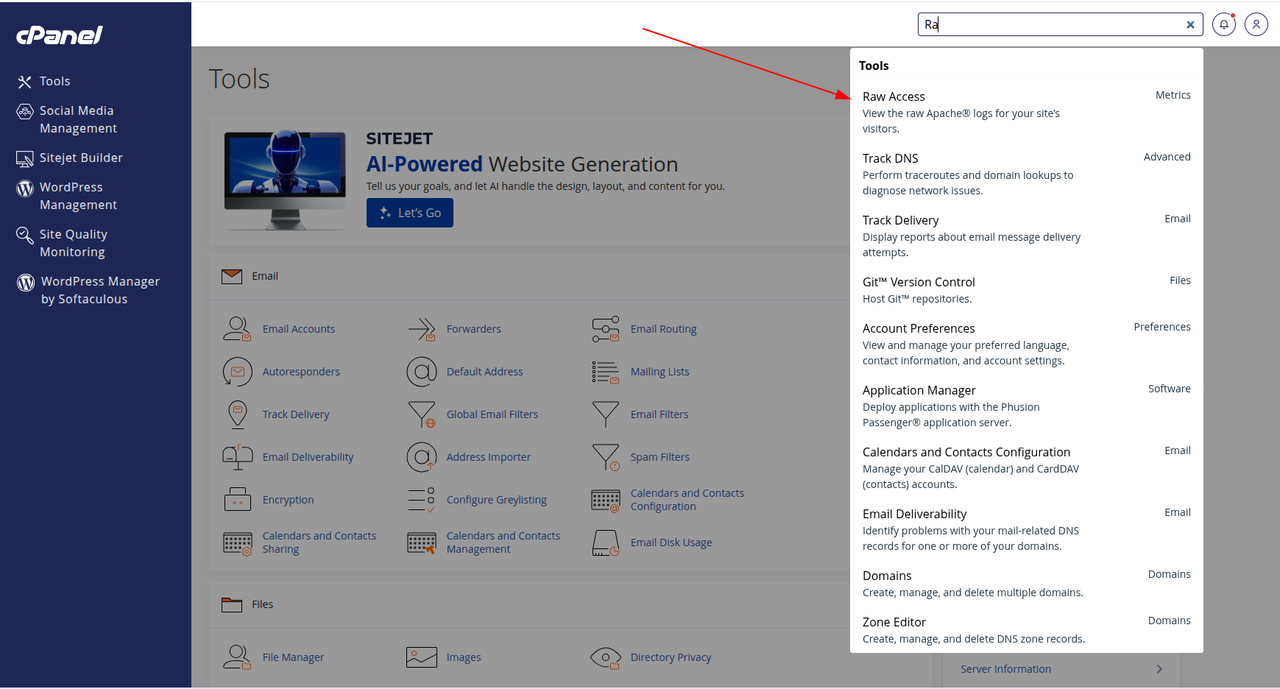Viewport: 1280px width, 689px height.
Task: Click the Advanced category label
Action: [1167, 157]
